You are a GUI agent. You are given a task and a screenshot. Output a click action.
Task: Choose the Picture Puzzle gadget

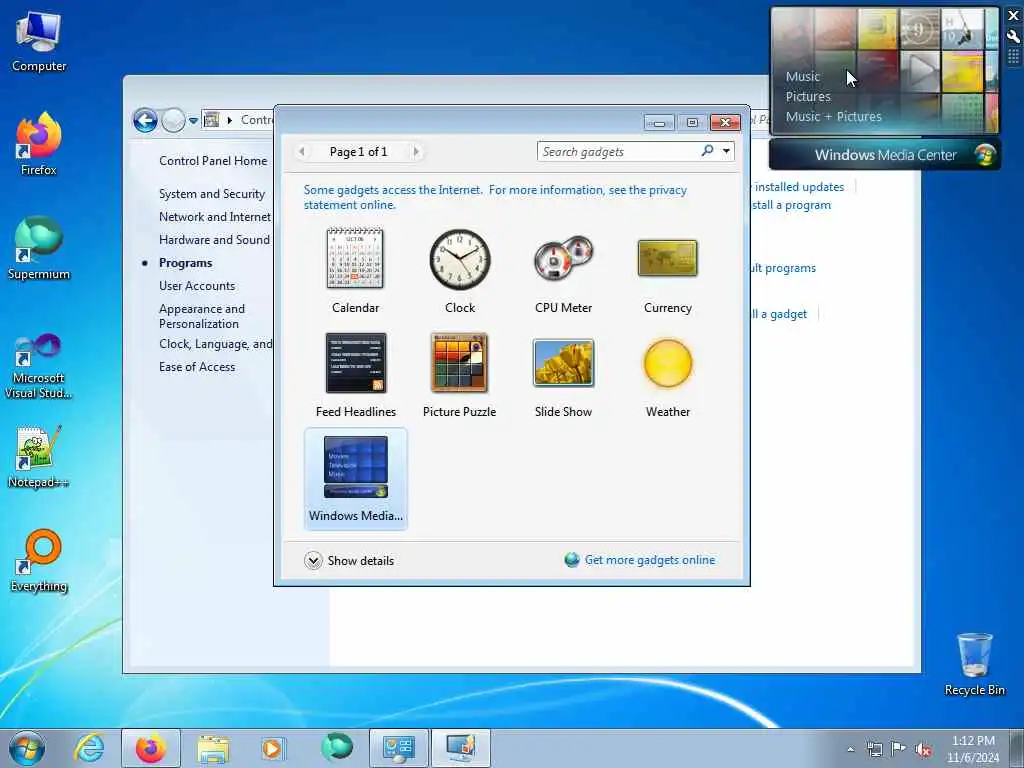click(x=460, y=375)
